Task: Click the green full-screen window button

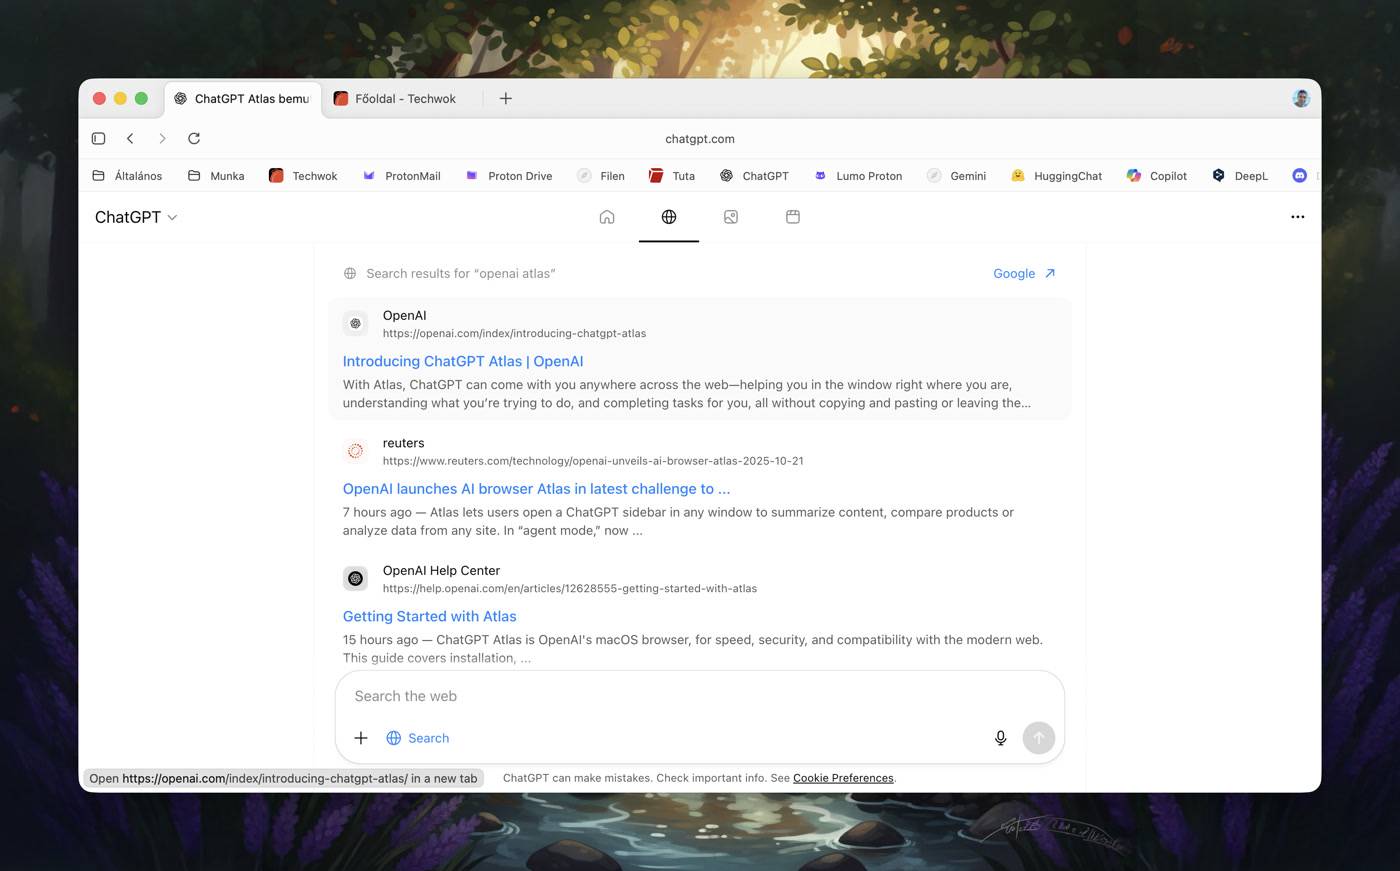Action: (141, 98)
